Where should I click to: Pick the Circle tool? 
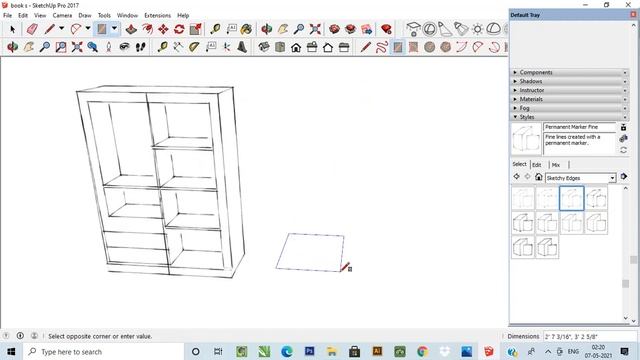(x=429, y=47)
